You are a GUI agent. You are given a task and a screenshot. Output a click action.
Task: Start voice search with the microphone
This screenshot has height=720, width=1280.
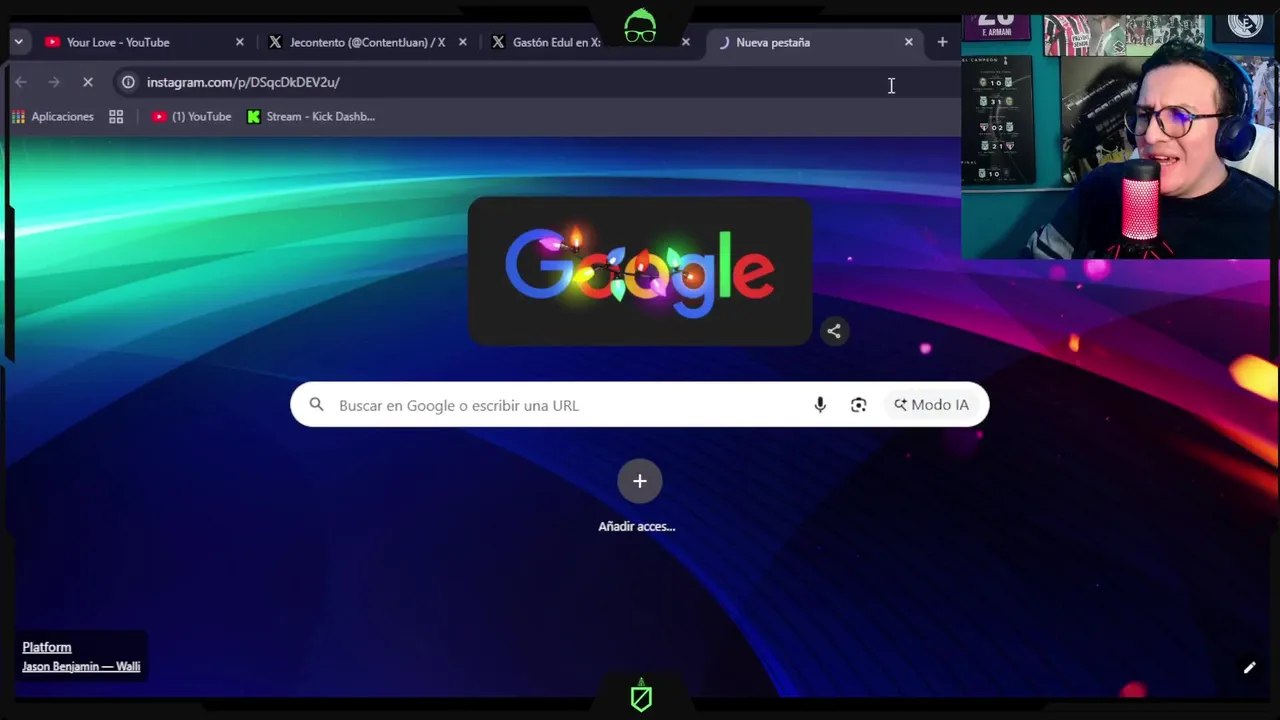pyautogui.click(x=820, y=404)
